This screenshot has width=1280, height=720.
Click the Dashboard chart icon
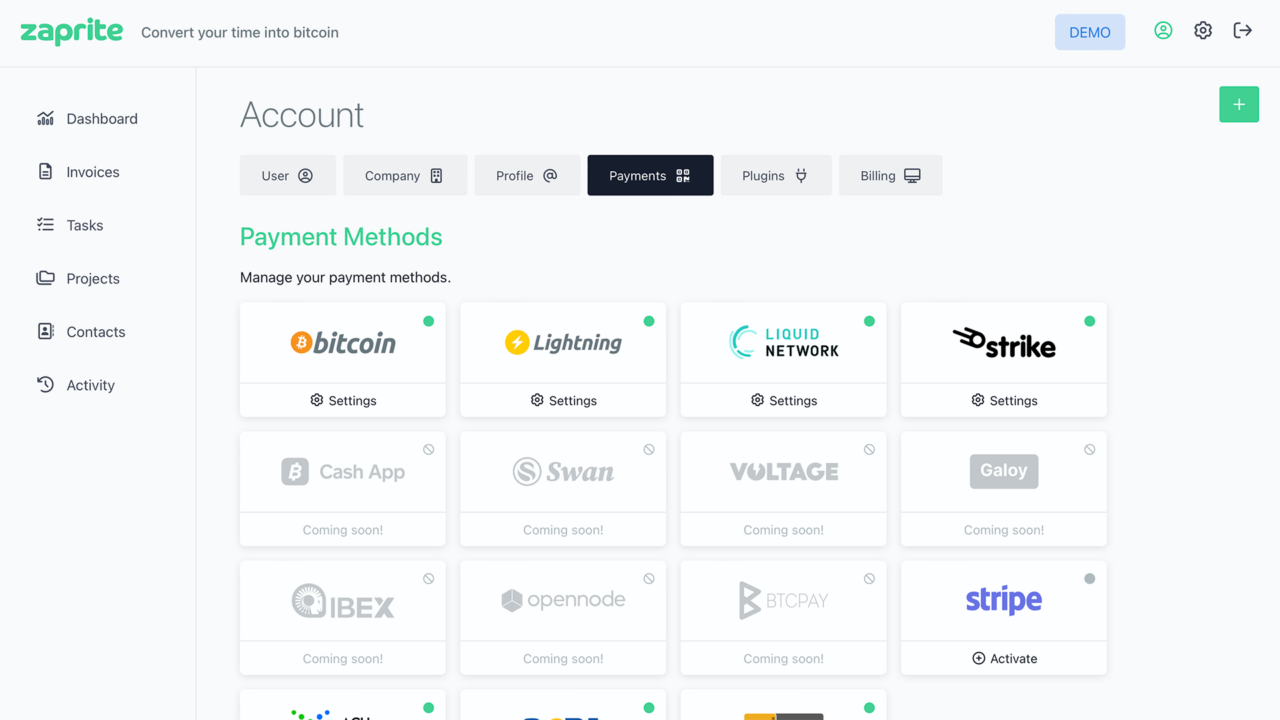coord(45,118)
